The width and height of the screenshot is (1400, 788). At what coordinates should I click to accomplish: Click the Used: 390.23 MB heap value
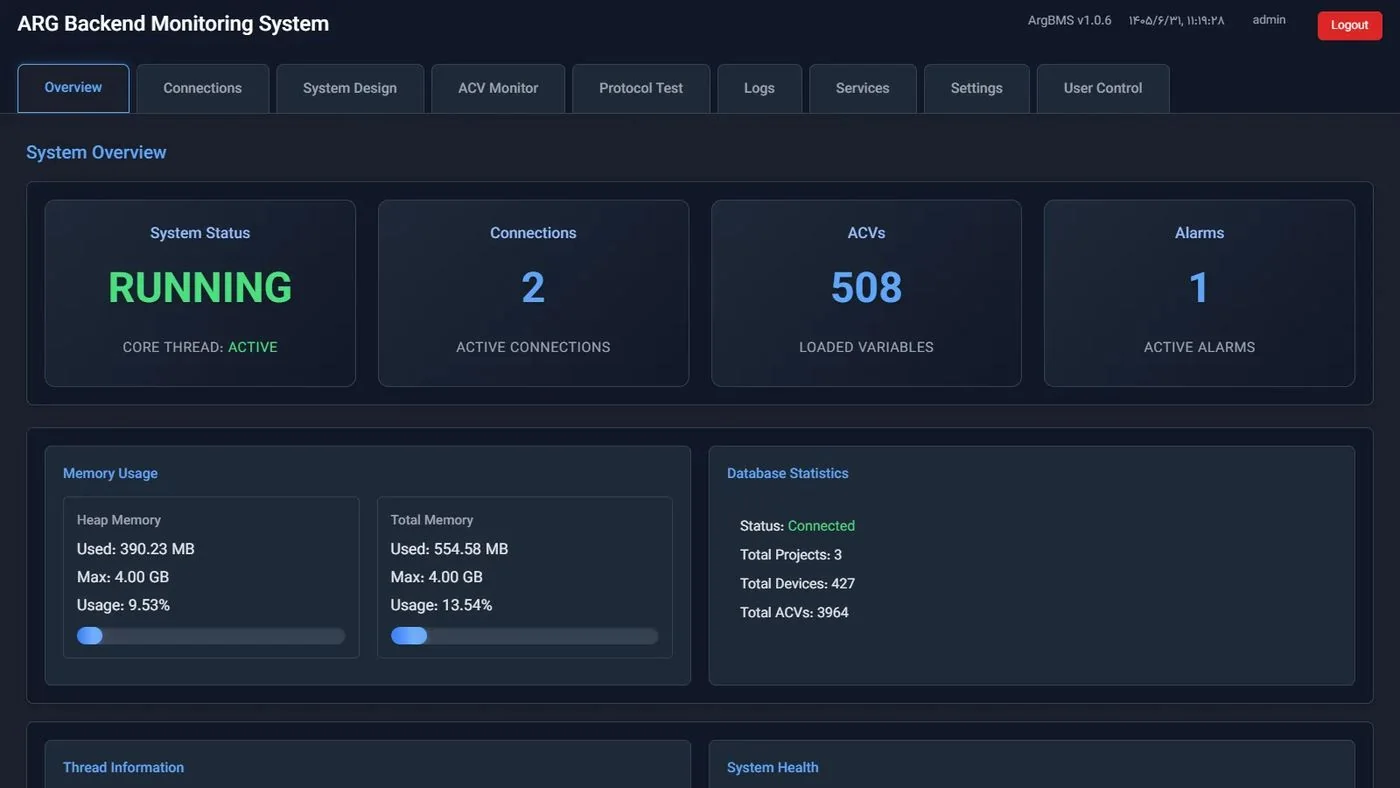coord(136,549)
